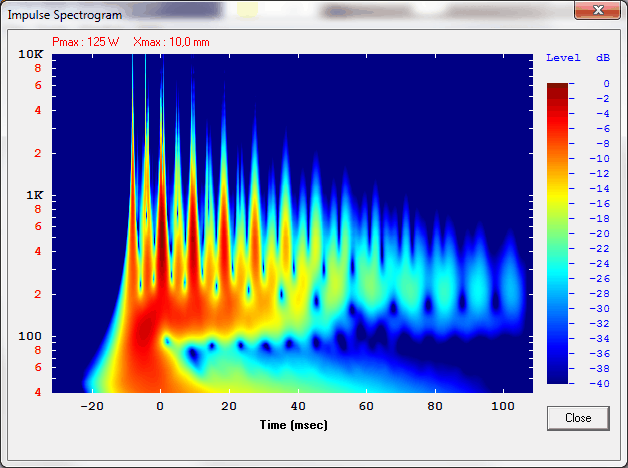Click the 40 time axis tick label
Image resolution: width=628 pixels, height=468 pixels.
pos(298,406)
